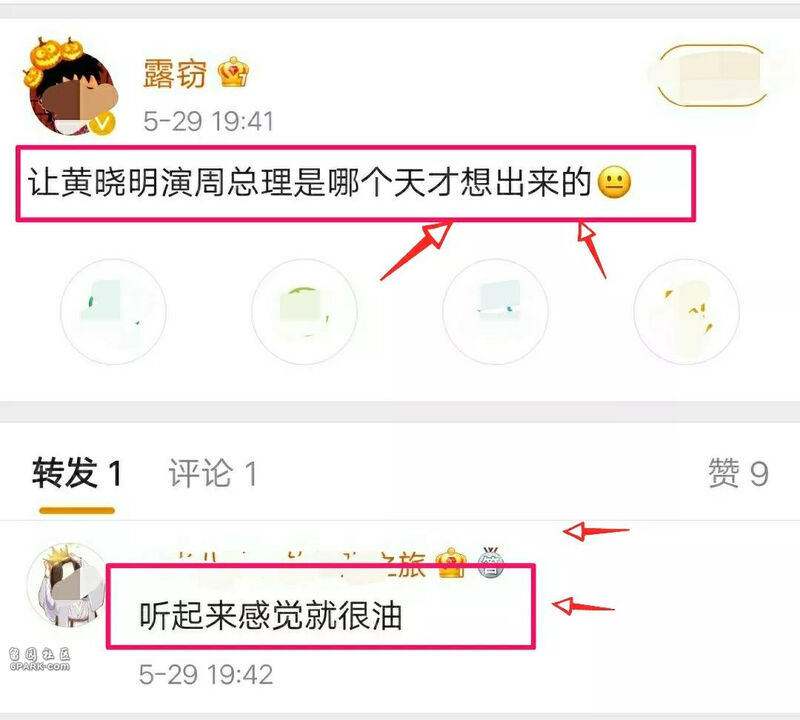Tap 赞 9 to like the post
The width and height of the screenshot is (800, 720).
click(x=738, y=473)
